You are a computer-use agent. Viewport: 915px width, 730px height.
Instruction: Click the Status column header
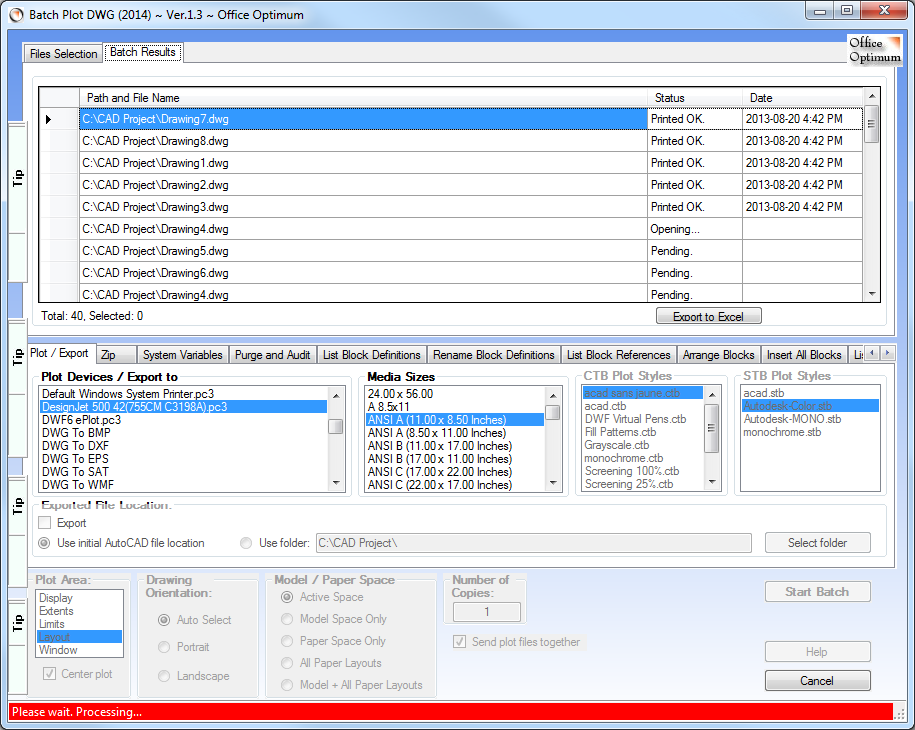coord(694,98)
